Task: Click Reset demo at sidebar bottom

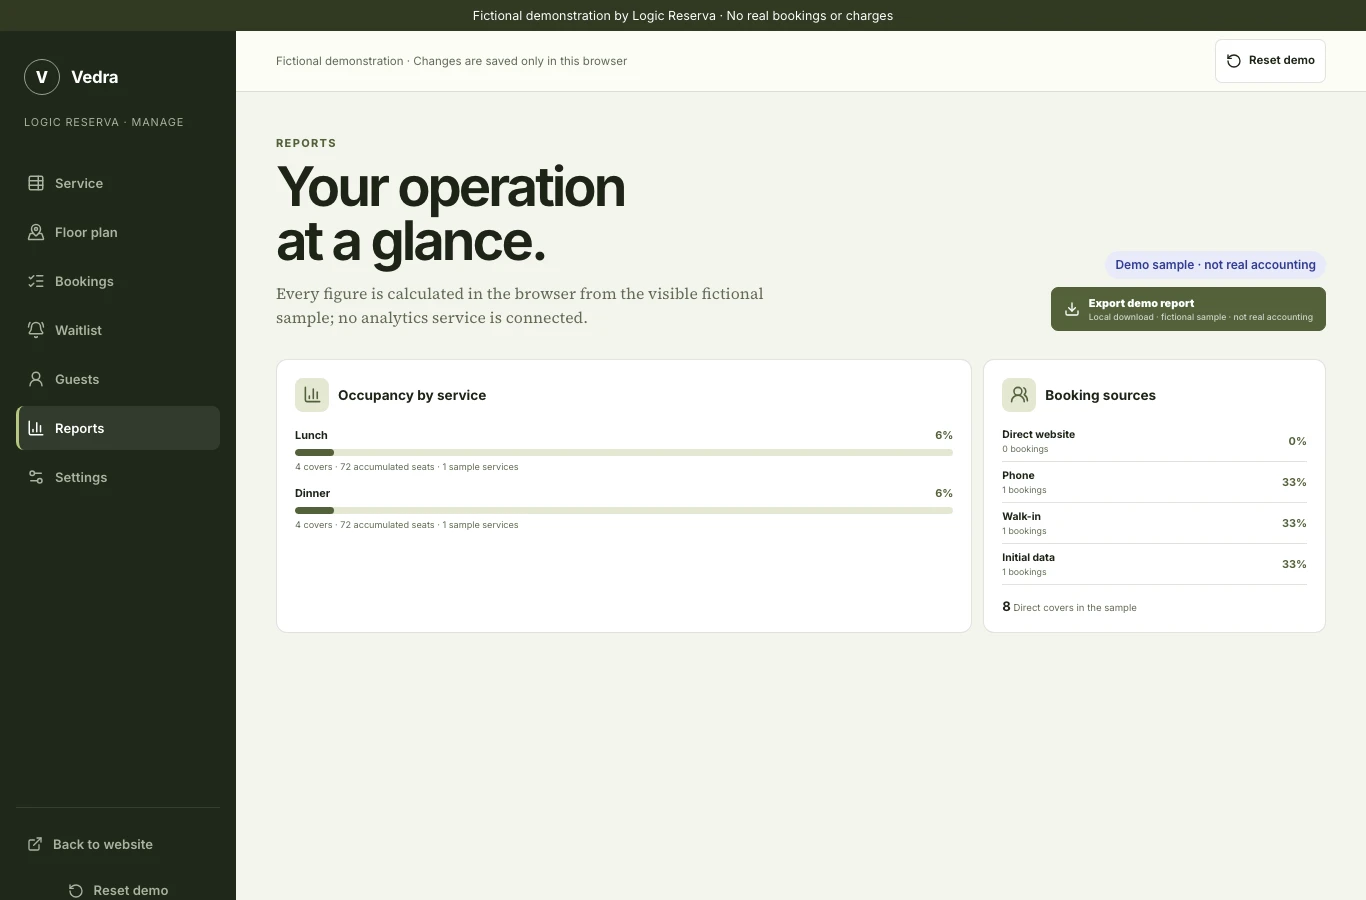Action: pyautogui.click(x=118, y=890)
